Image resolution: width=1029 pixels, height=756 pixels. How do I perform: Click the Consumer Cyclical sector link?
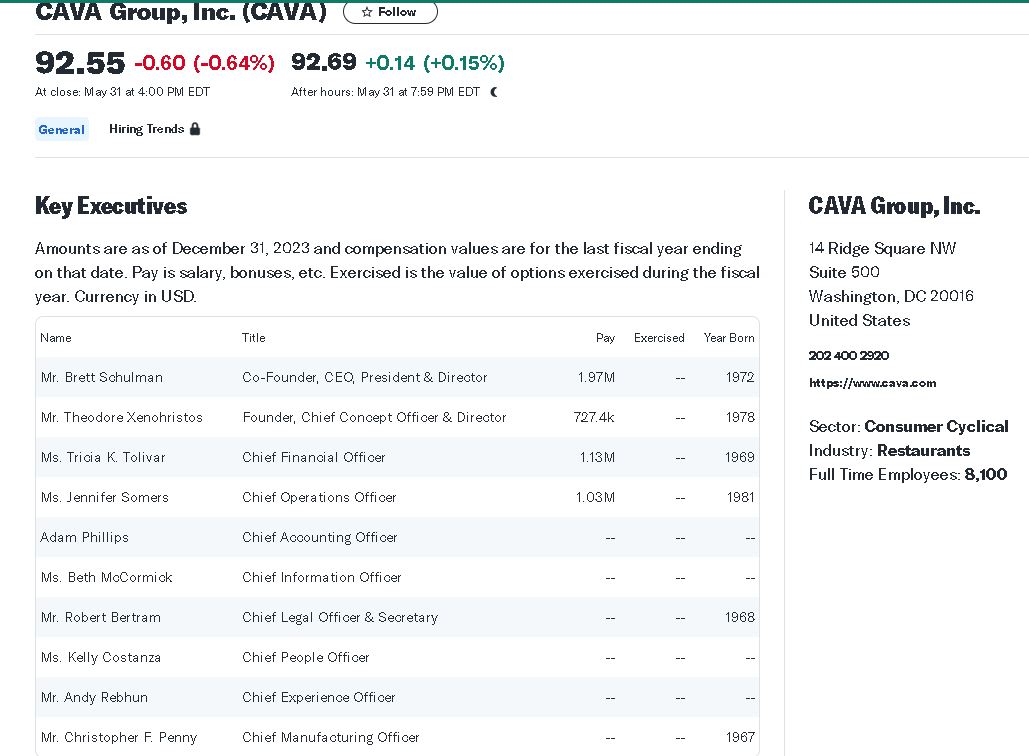(x=936, y=426)
